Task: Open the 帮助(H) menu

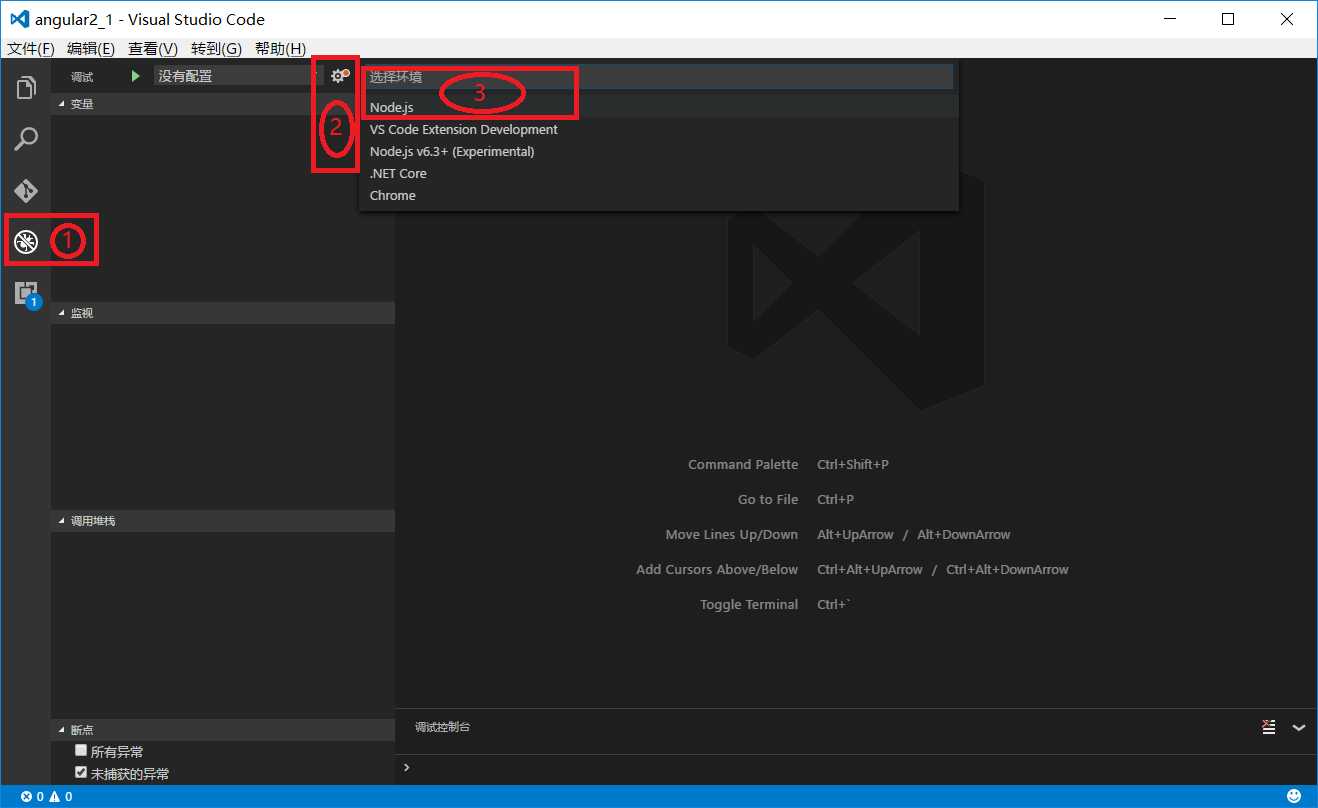Action: 280,48
